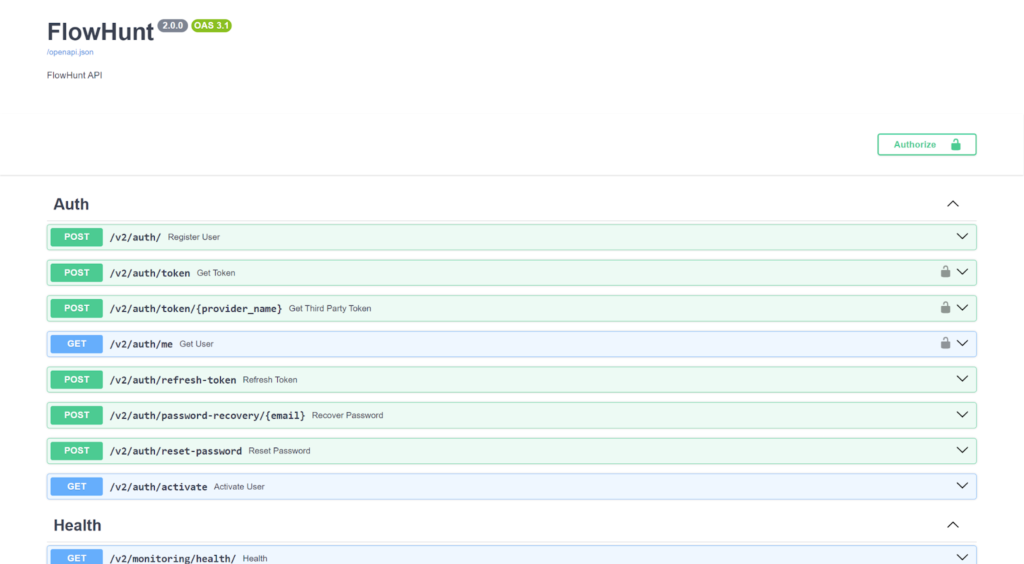
Task: Collapse the Health section chevron
Action: [x=953, y=525]
